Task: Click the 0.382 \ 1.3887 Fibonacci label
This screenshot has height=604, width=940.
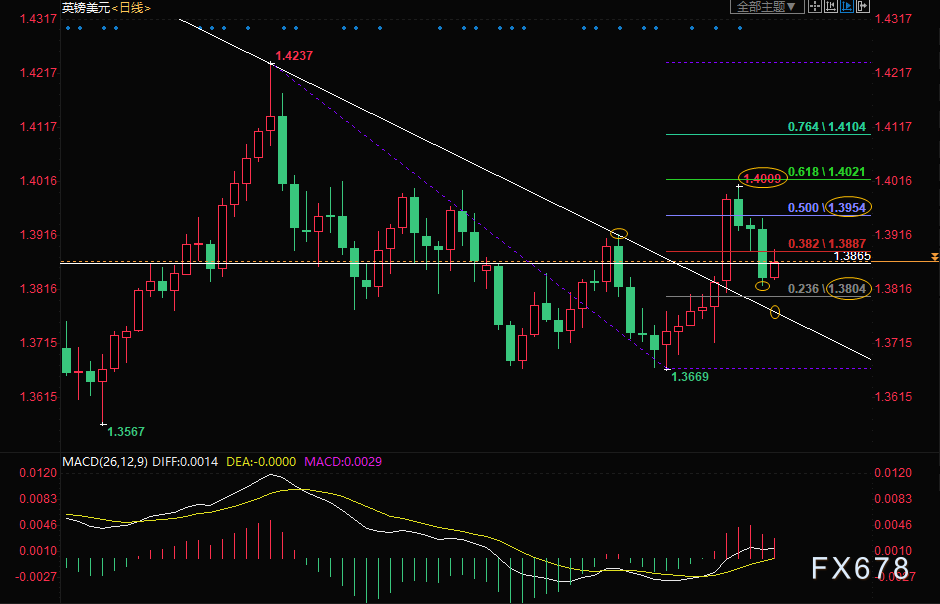Action: (828, 243)
